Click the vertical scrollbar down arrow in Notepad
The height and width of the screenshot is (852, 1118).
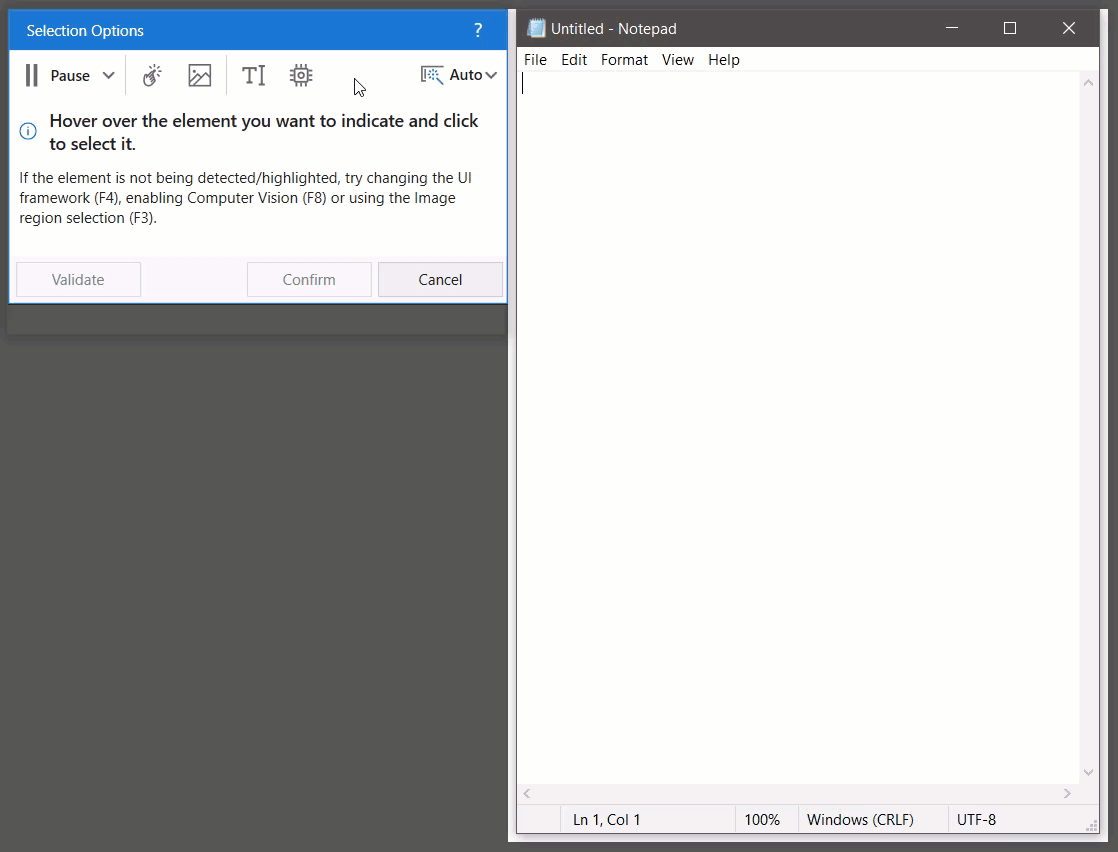point(1089,772)
